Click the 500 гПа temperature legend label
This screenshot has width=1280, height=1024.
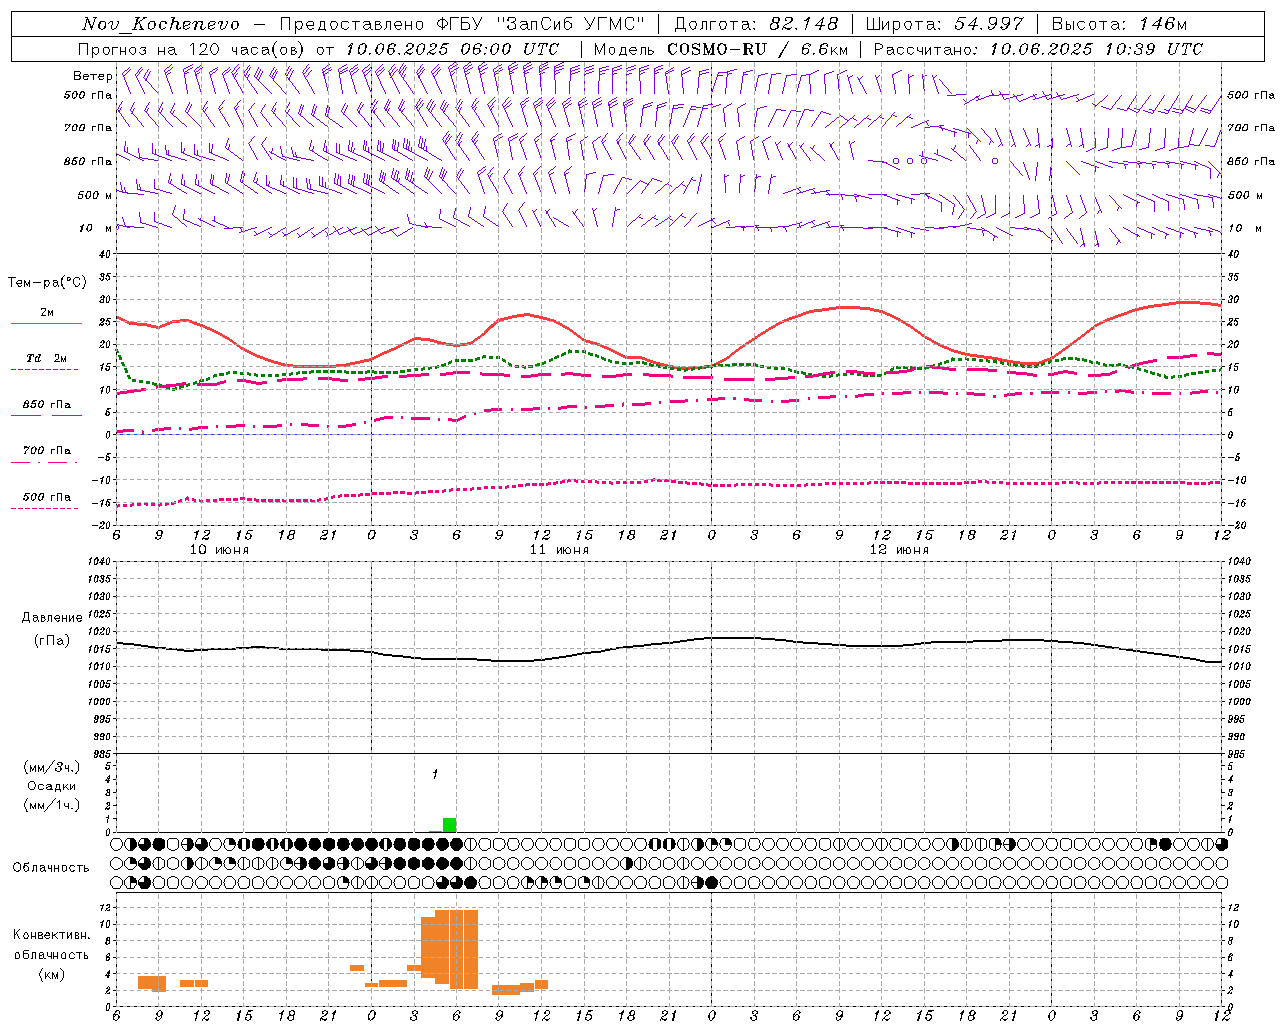pos(47,497)
